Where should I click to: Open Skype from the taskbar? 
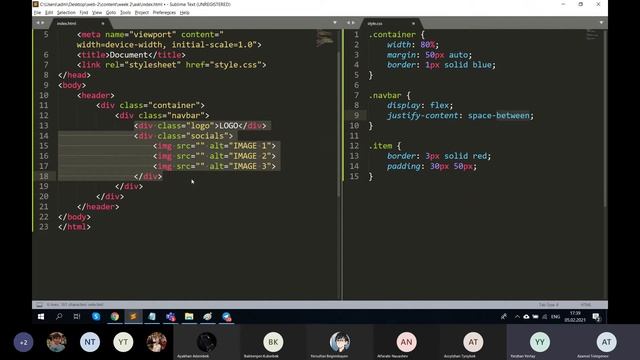96,317
